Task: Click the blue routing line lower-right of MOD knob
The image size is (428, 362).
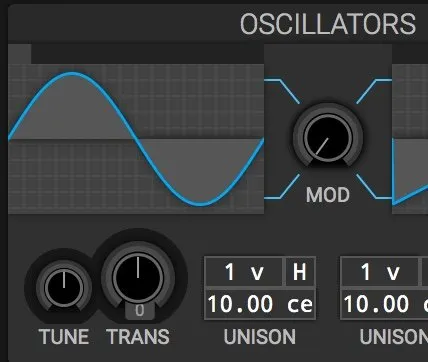Action: (374, 186)
